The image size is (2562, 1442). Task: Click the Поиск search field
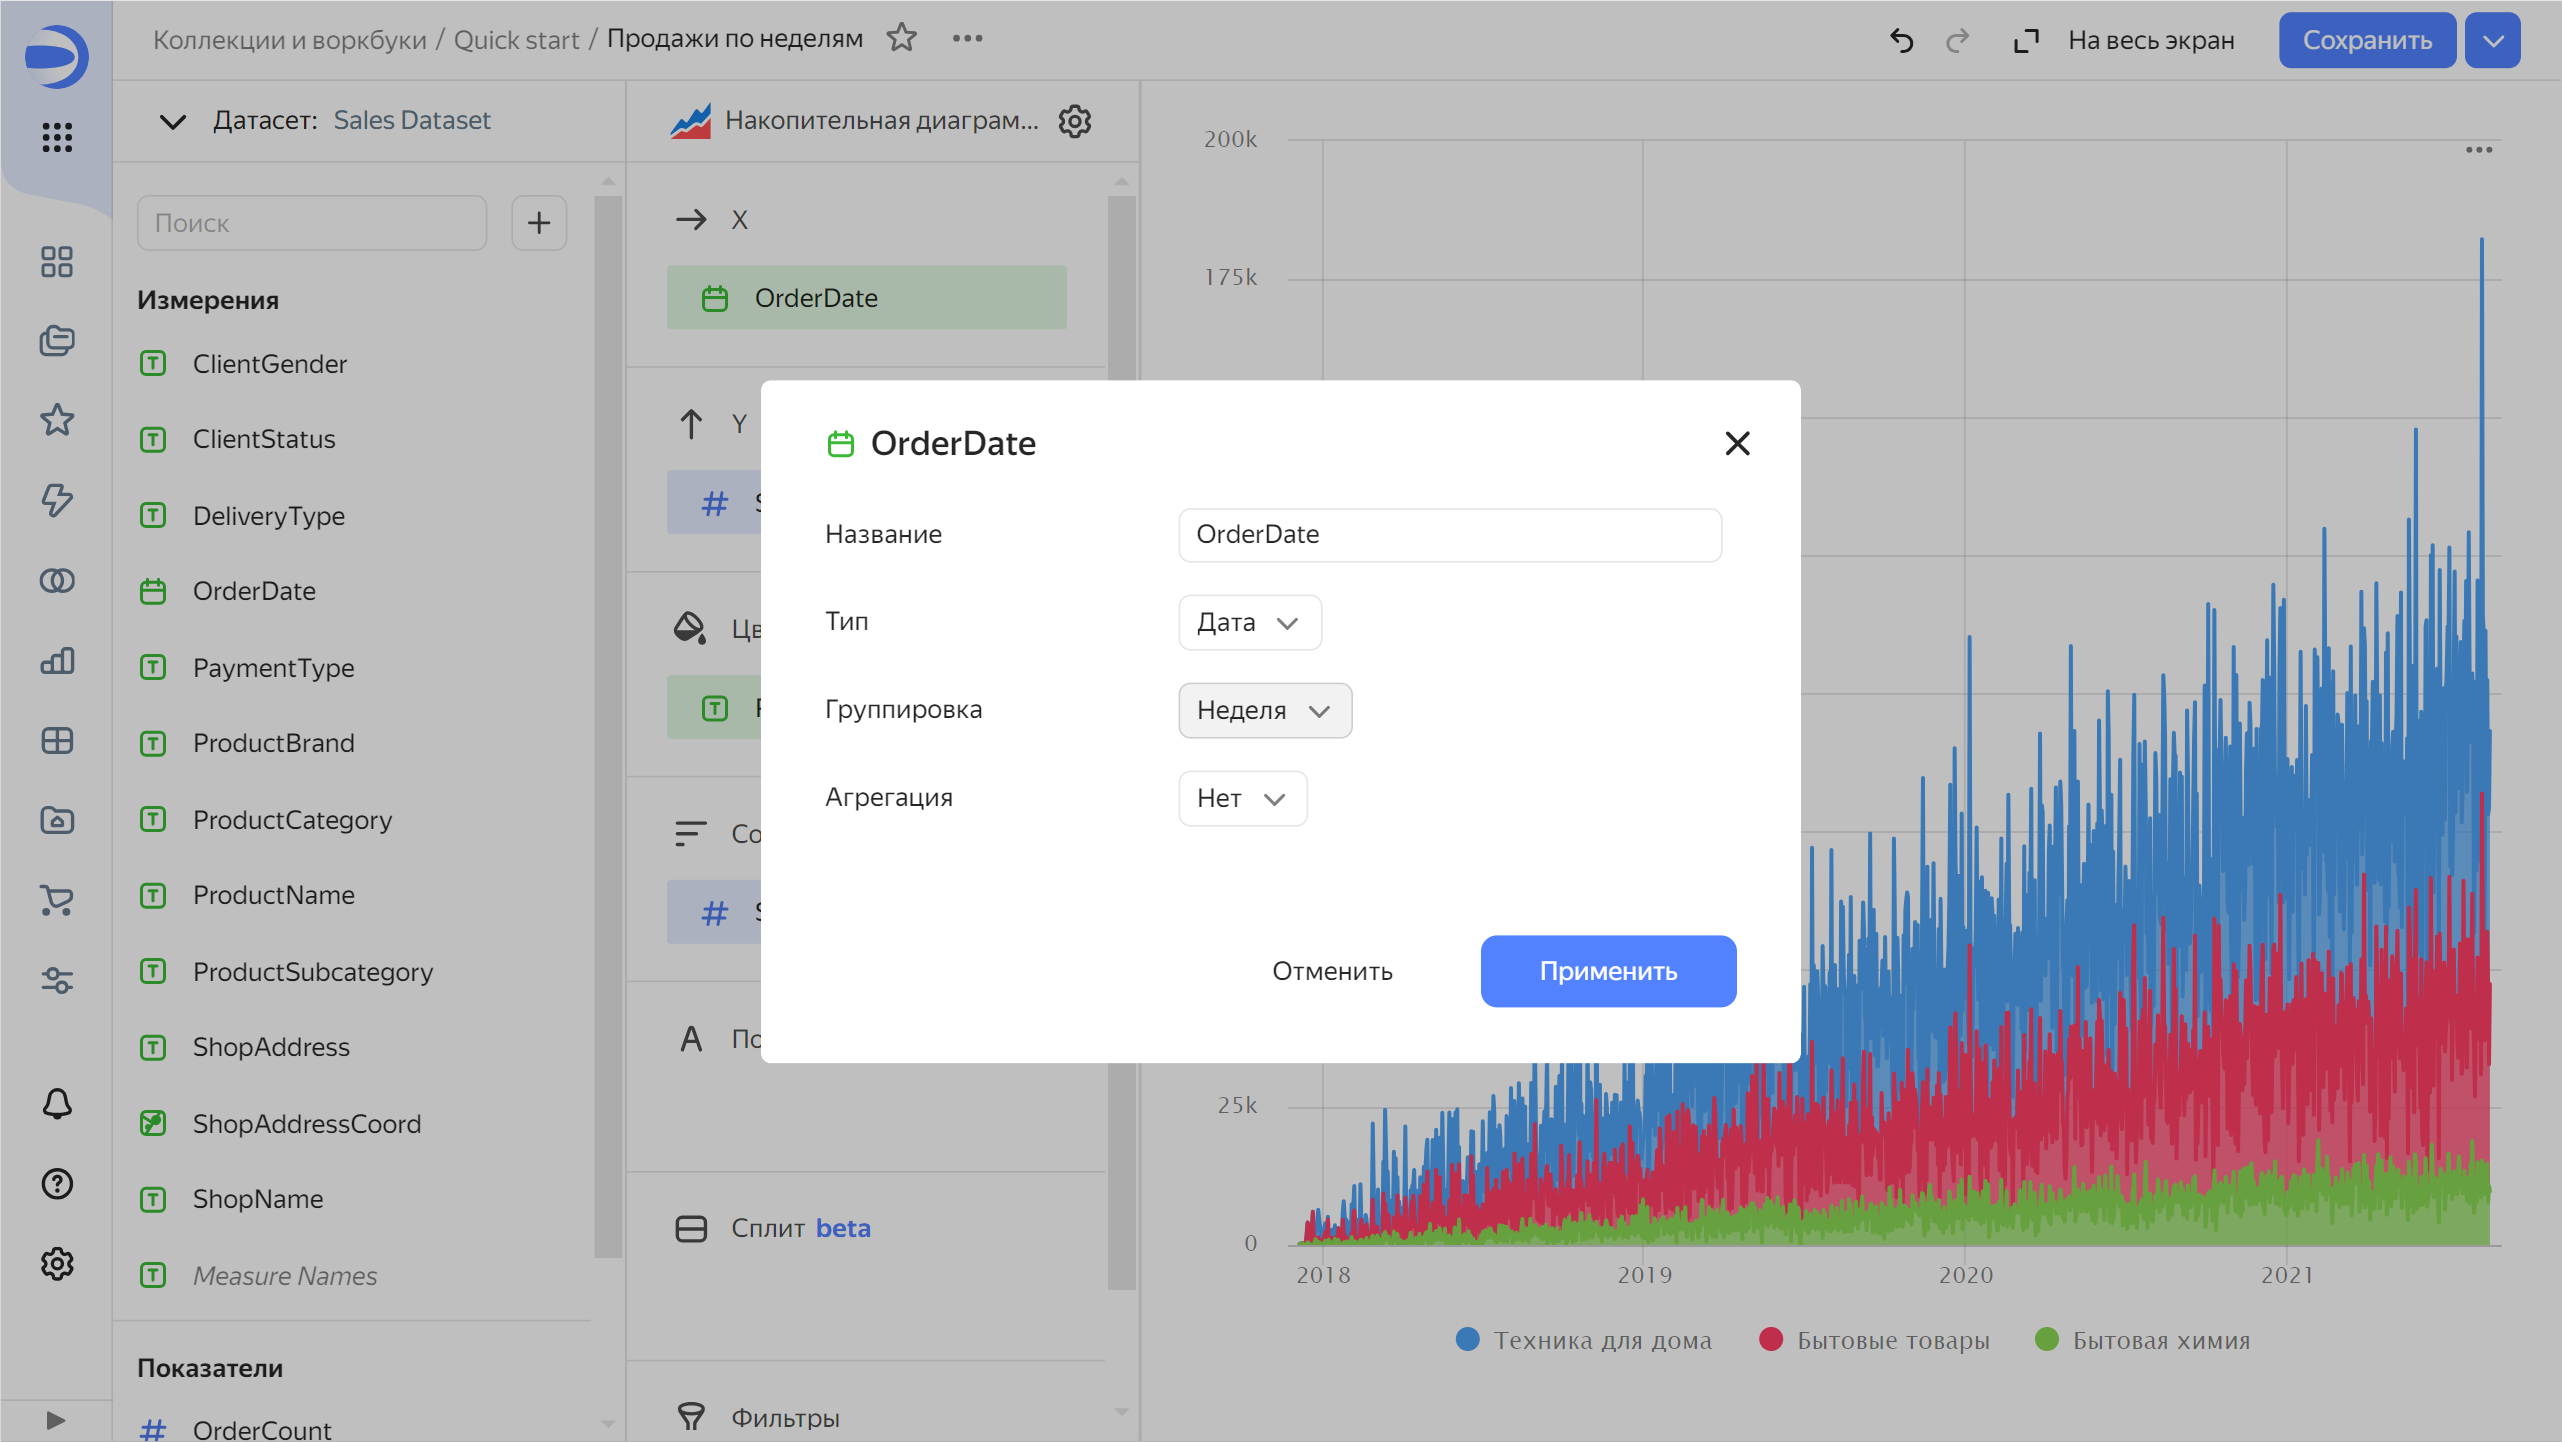pyautogui.click(x=311, y=222)
